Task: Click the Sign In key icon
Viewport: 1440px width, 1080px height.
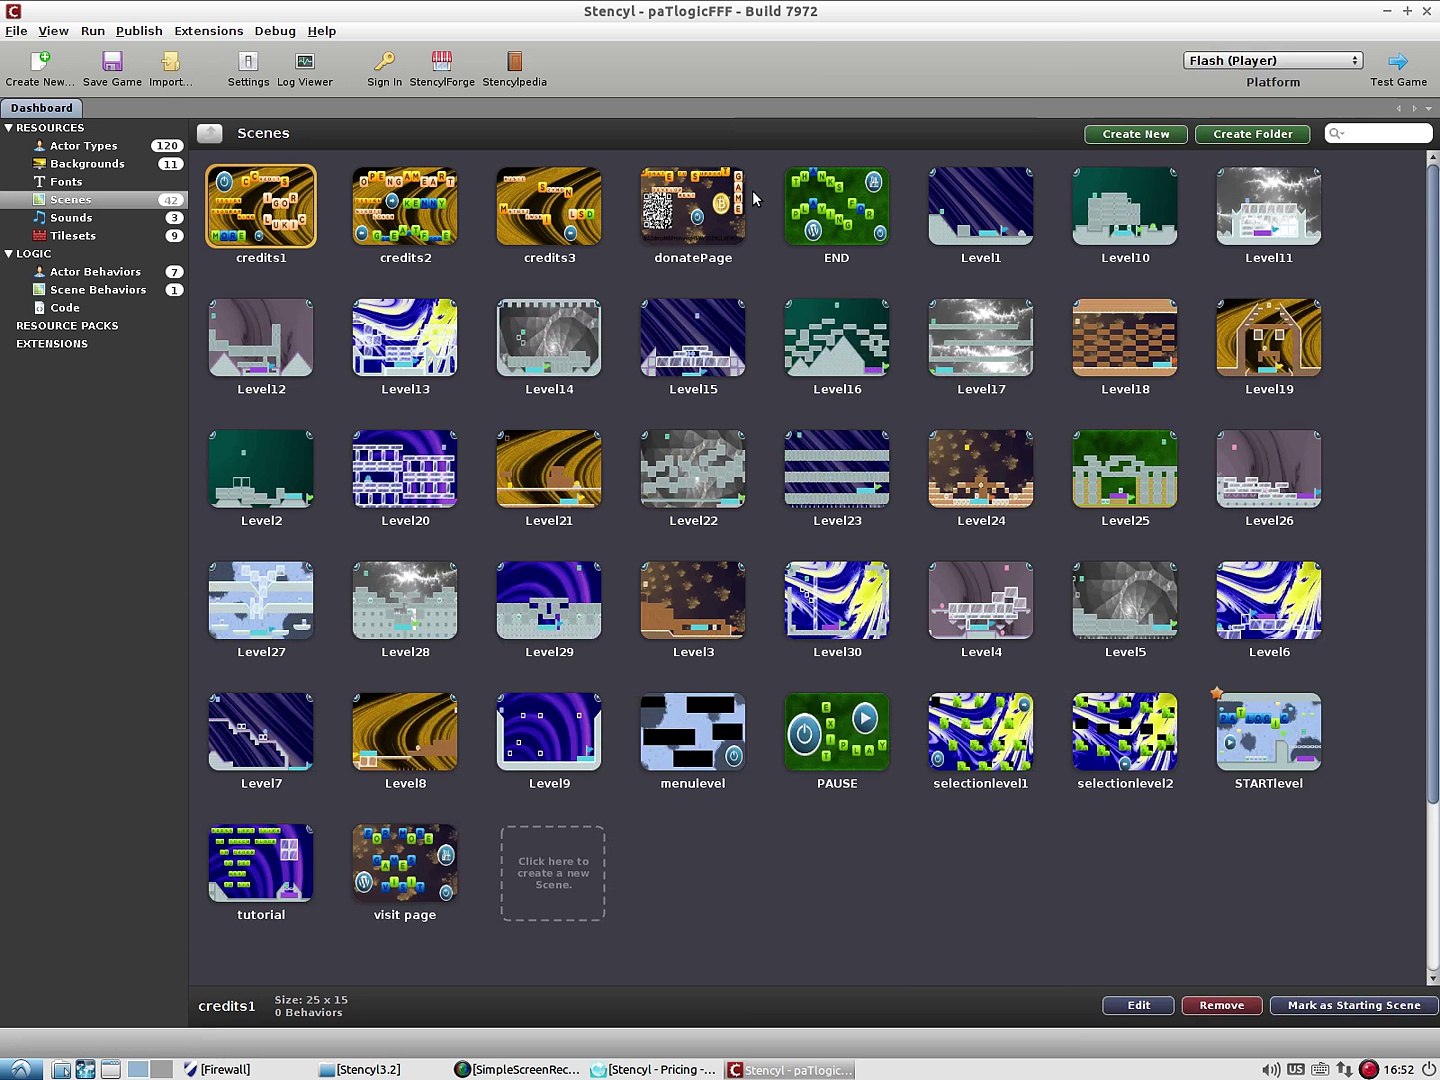Action: (x=384, y=62)
